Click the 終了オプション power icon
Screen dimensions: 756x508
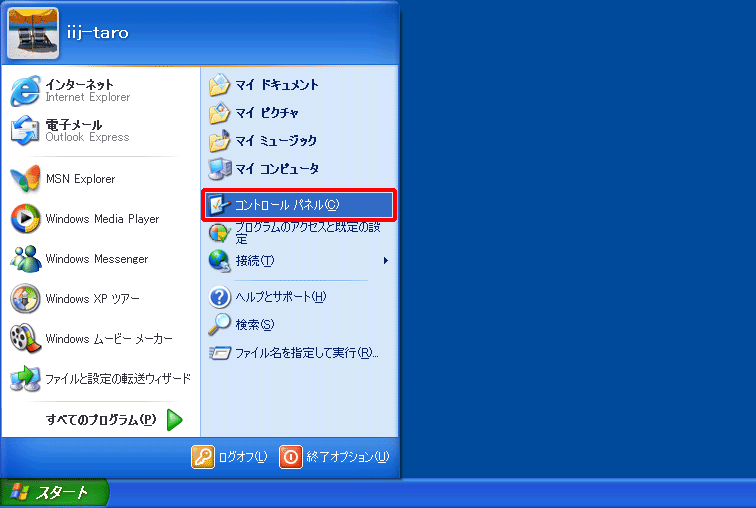point(291,456)
